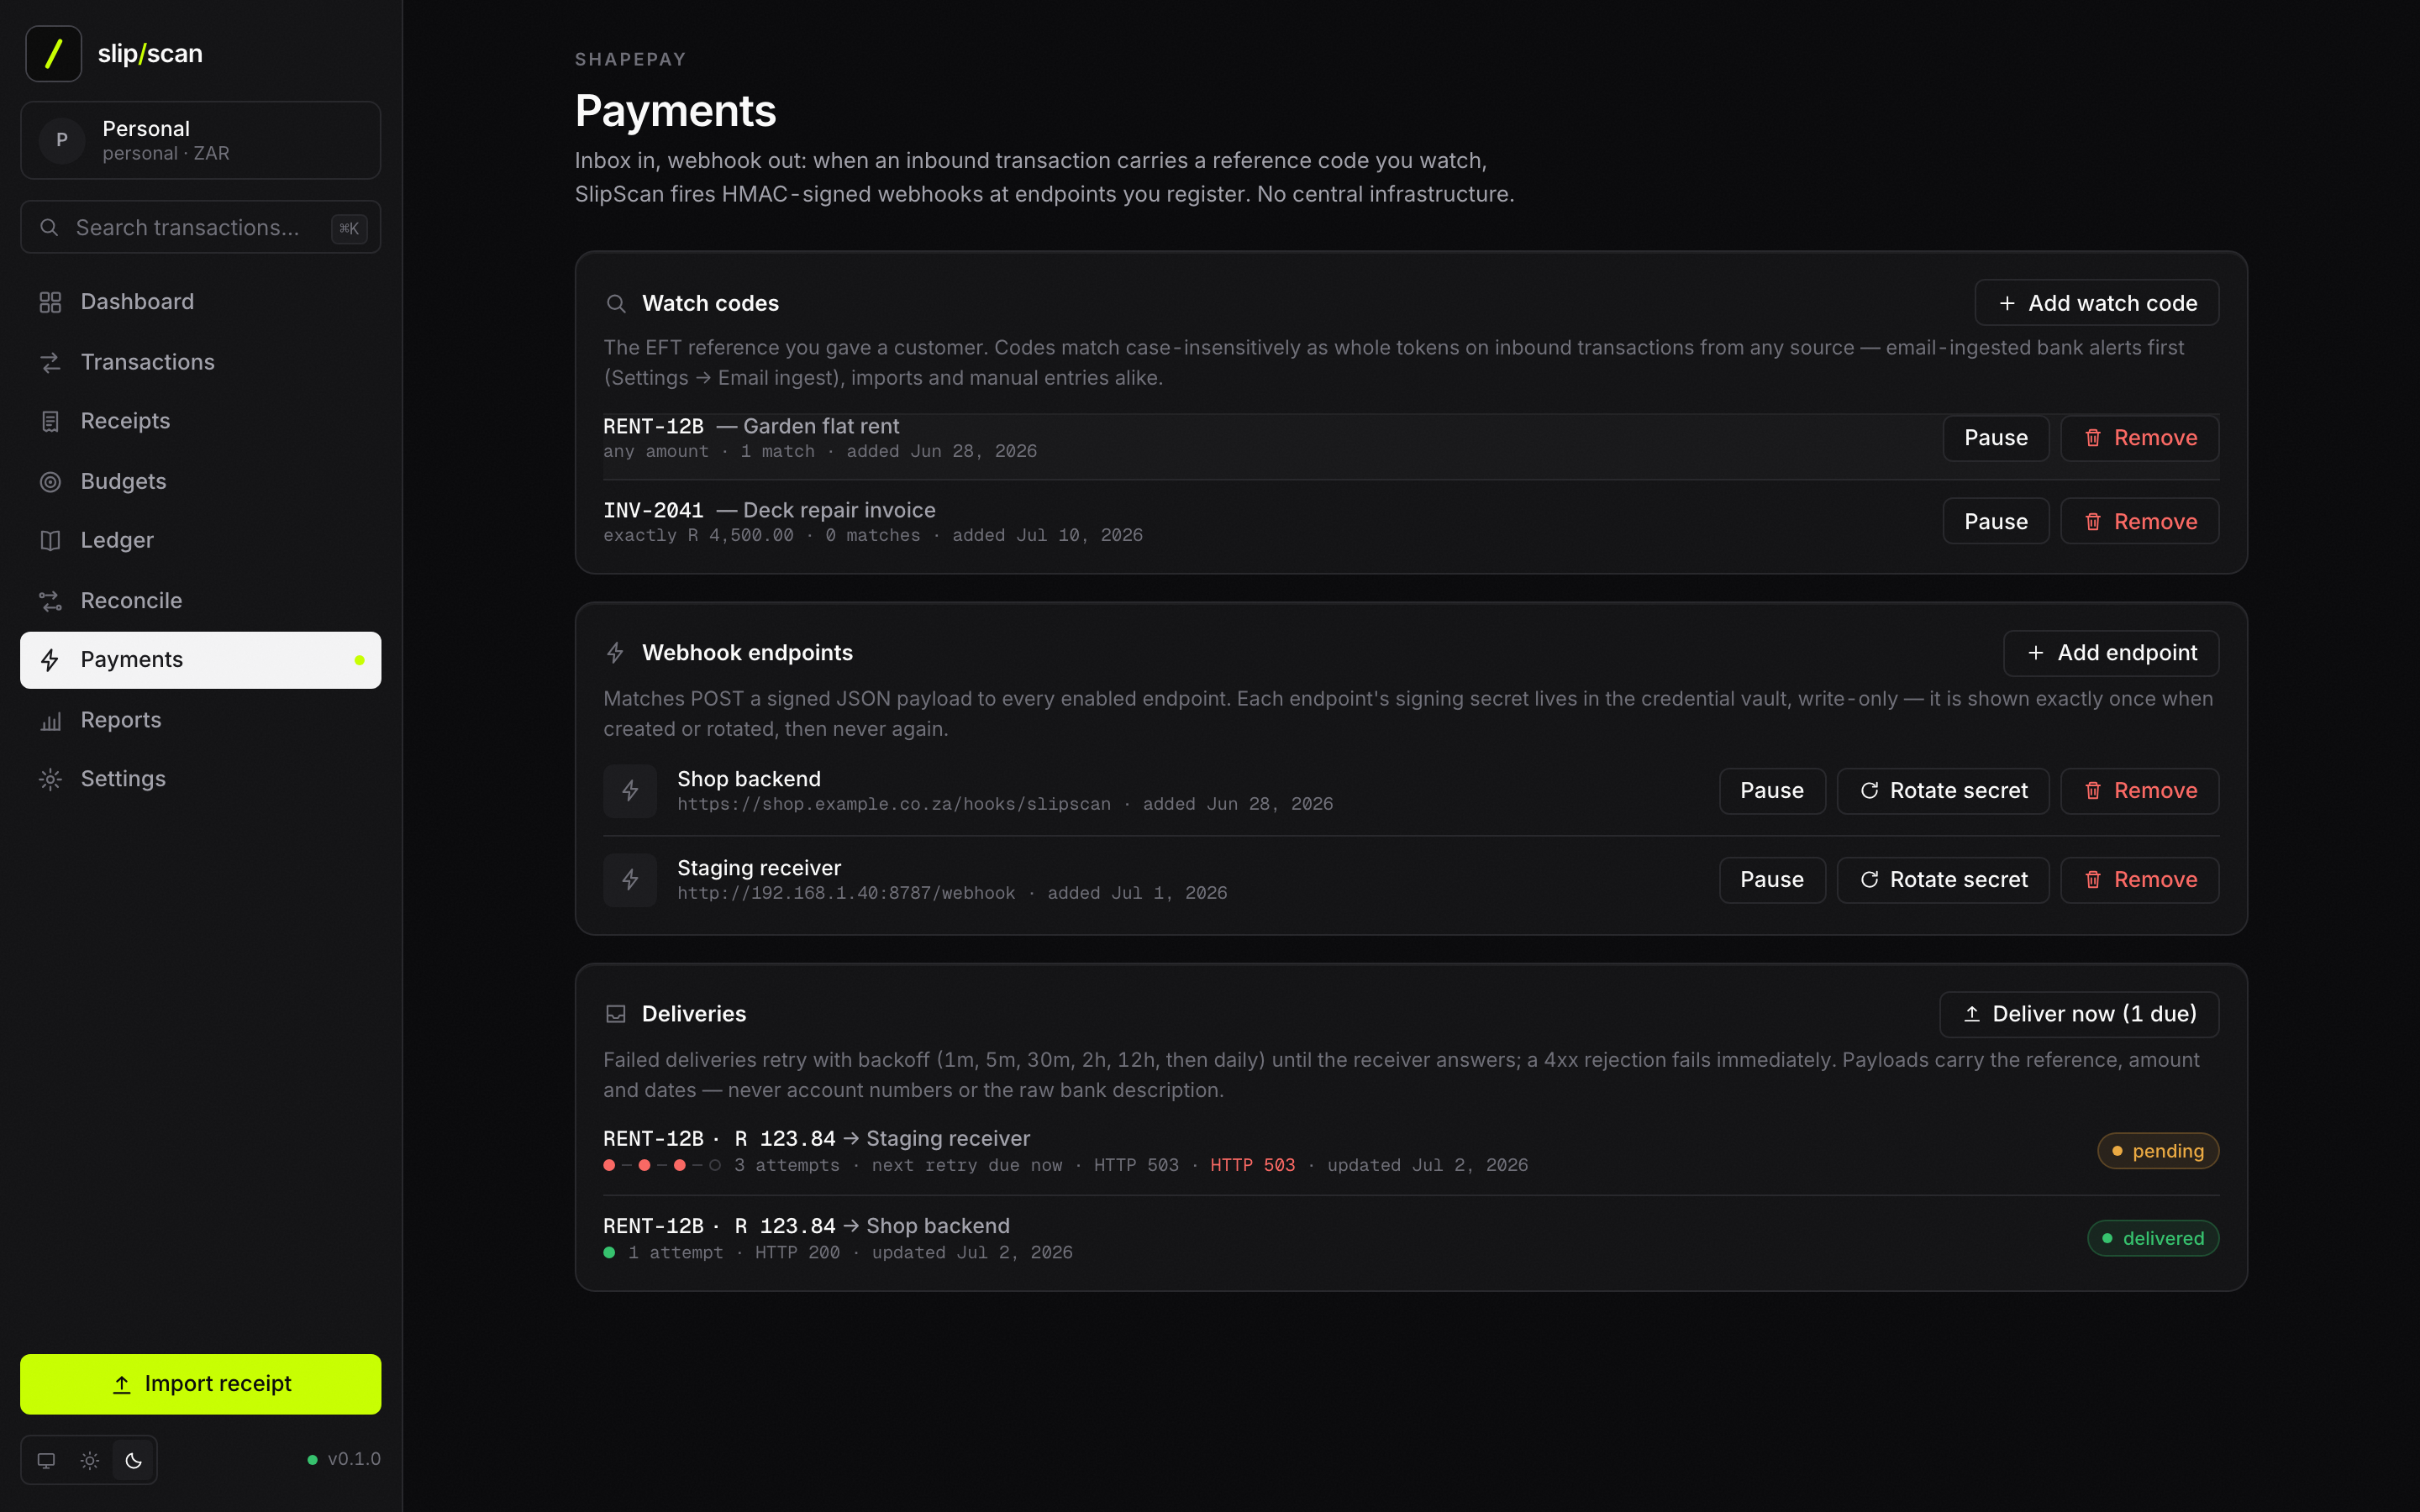
Task: Go to Transactions page
Action: click(x=200, y=362)
